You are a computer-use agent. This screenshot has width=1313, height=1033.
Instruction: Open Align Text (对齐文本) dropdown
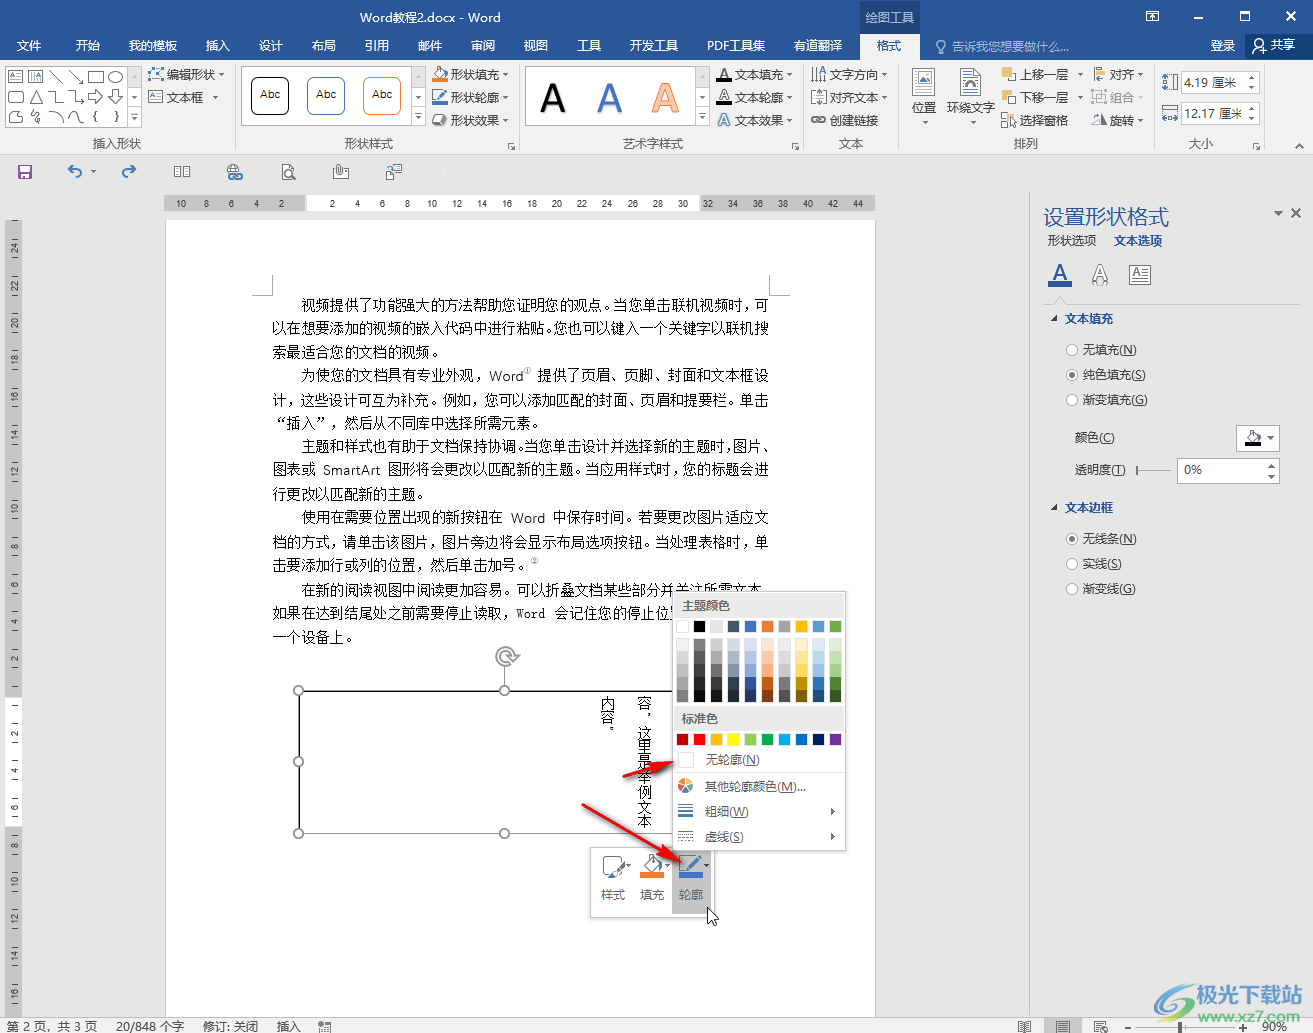tap(849, 97)
